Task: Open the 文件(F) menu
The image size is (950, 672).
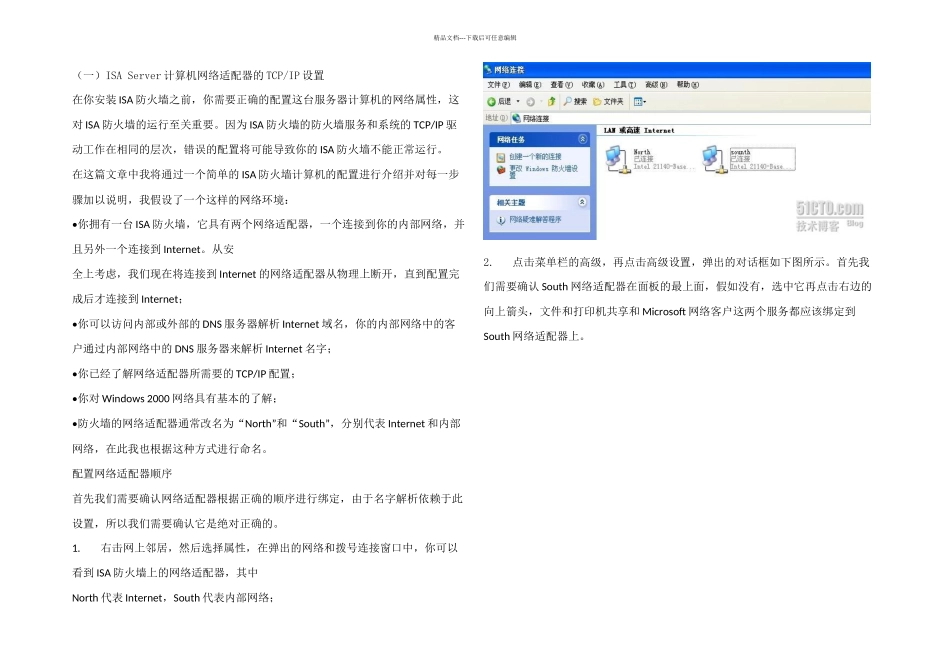Action: (498, 85)
